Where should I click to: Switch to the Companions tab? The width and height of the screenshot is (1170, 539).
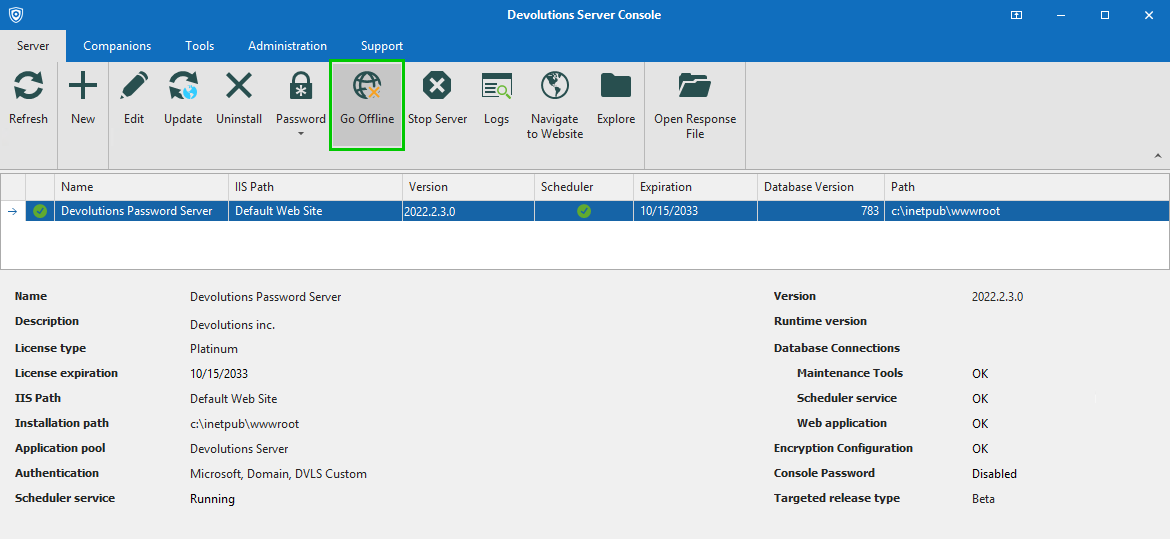(x=117, y=46)
